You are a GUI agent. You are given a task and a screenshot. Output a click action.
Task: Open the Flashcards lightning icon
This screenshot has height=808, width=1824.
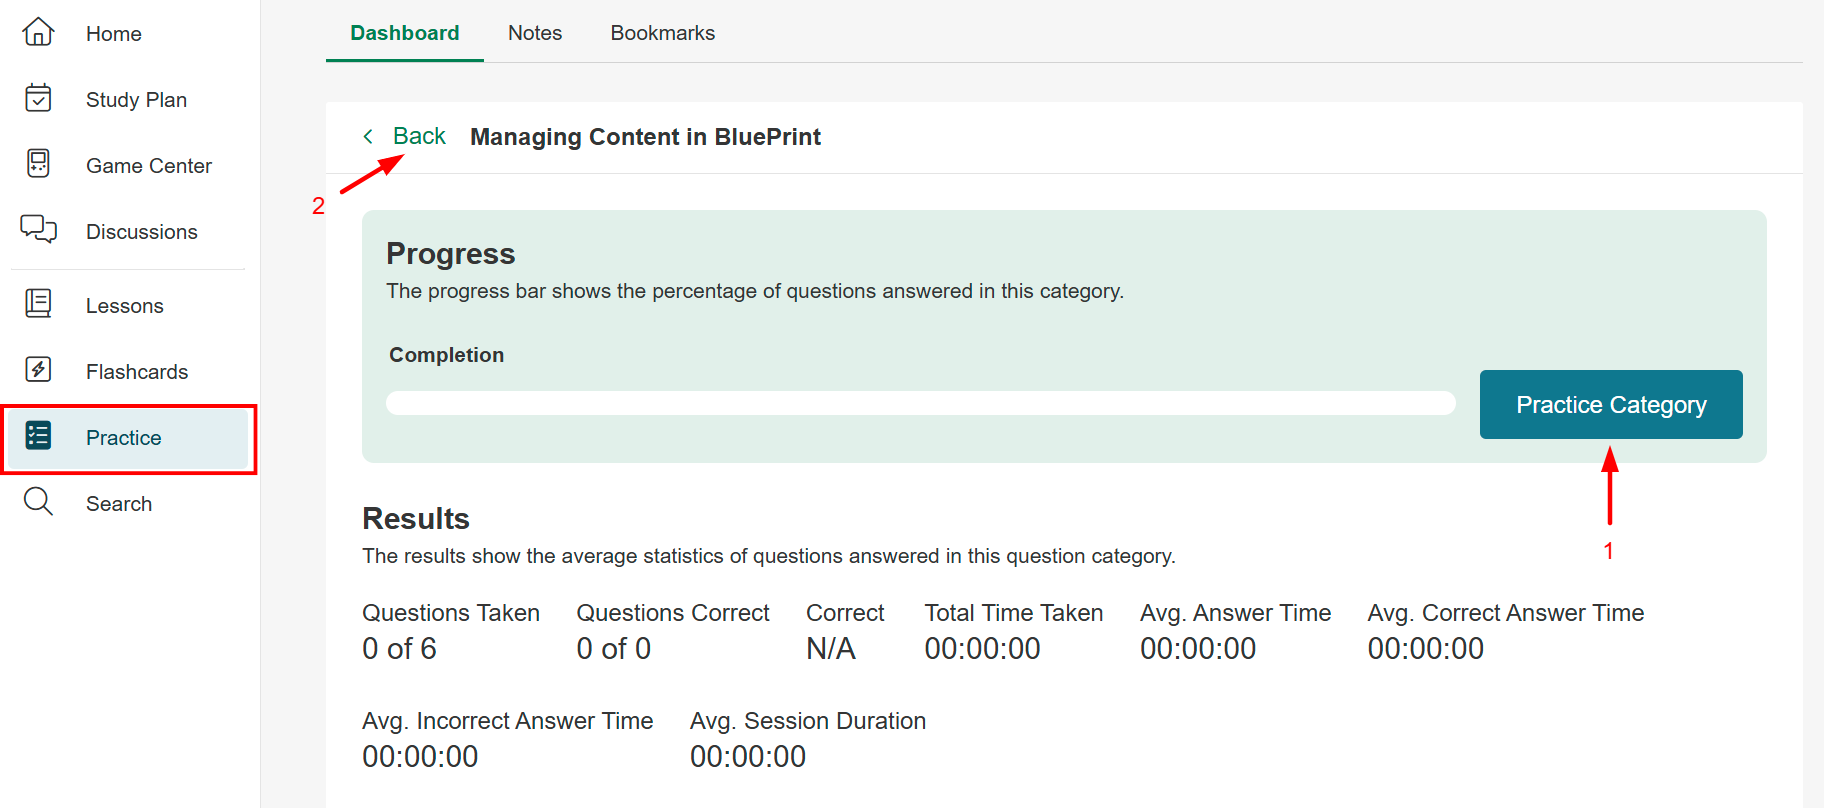pos(38,370)
